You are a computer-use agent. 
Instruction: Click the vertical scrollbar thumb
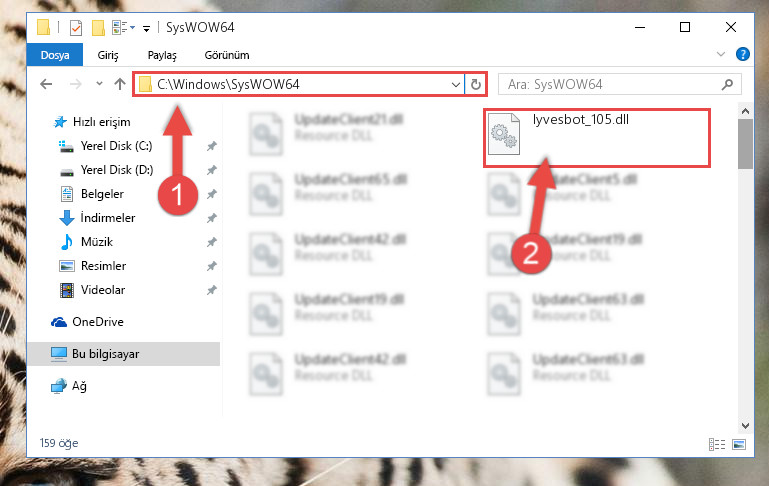click(745, 143)
